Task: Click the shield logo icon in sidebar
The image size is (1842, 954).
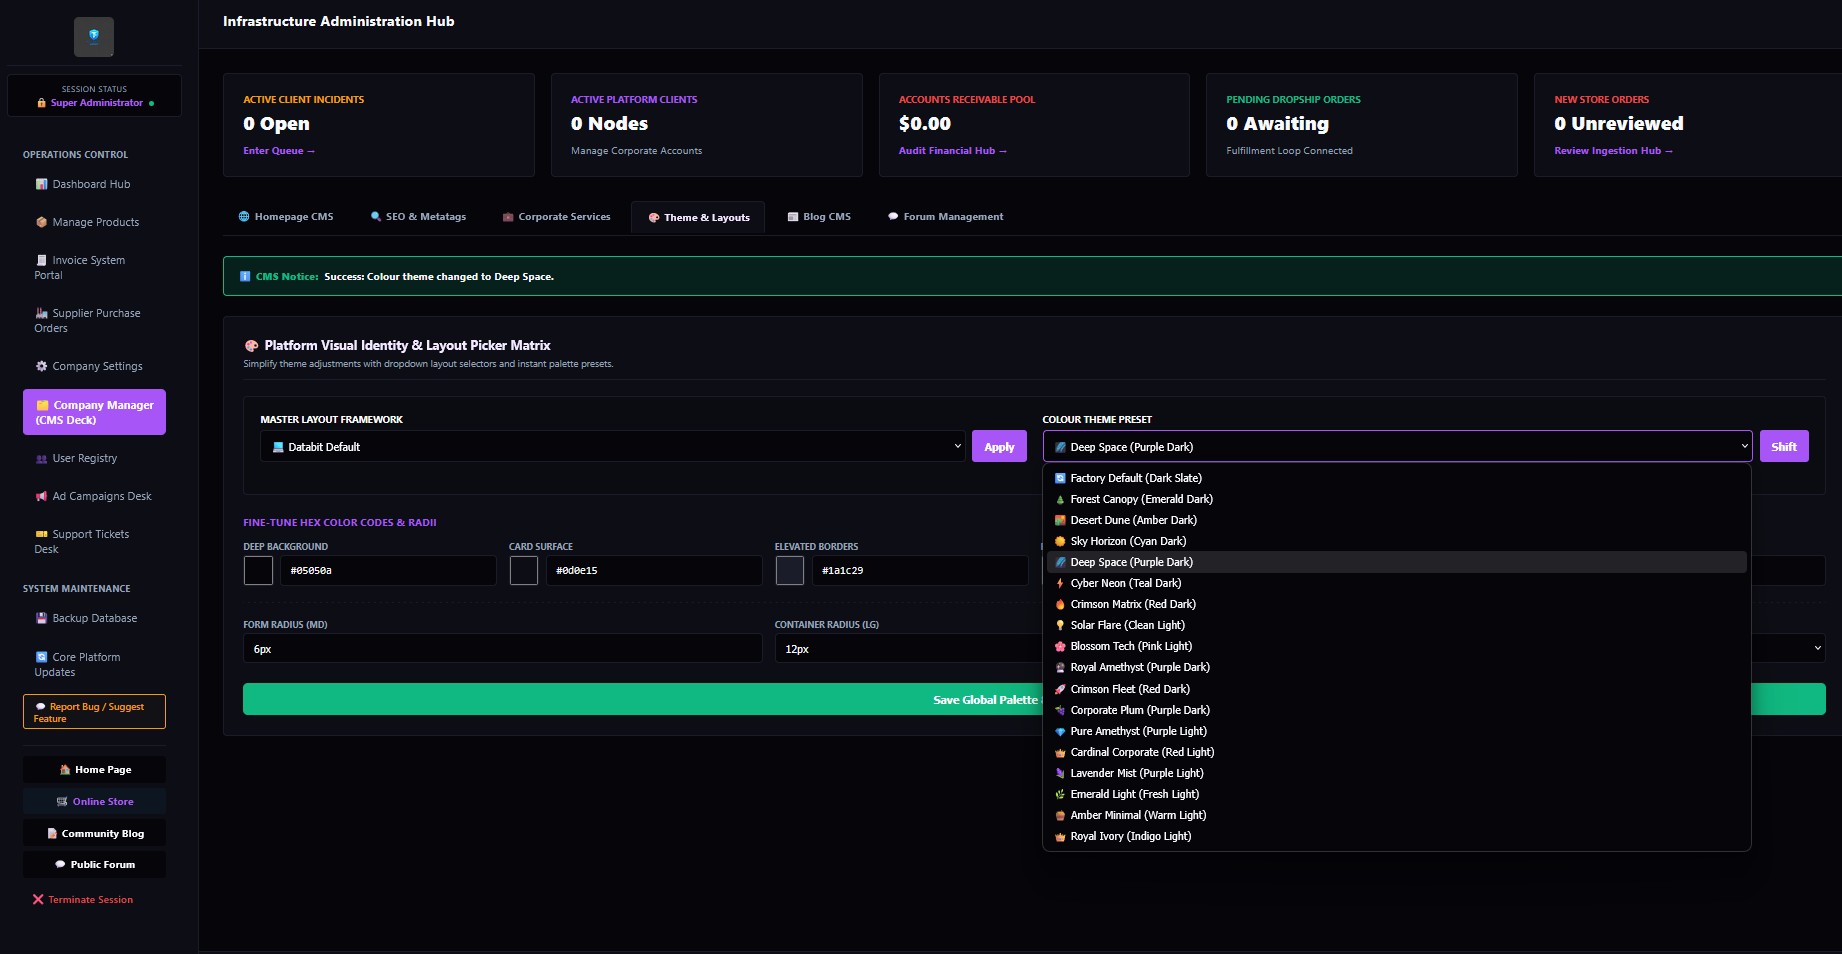Action: coord(94,37)
